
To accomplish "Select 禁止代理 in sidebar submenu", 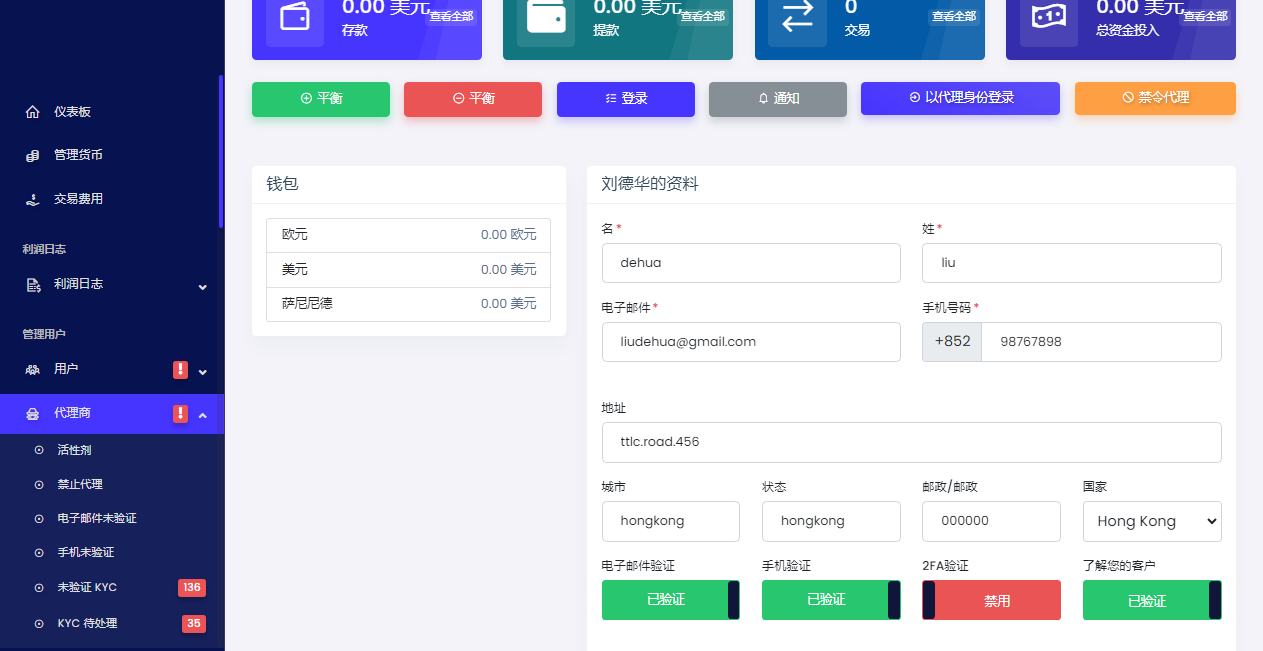I will coord(80,484).
